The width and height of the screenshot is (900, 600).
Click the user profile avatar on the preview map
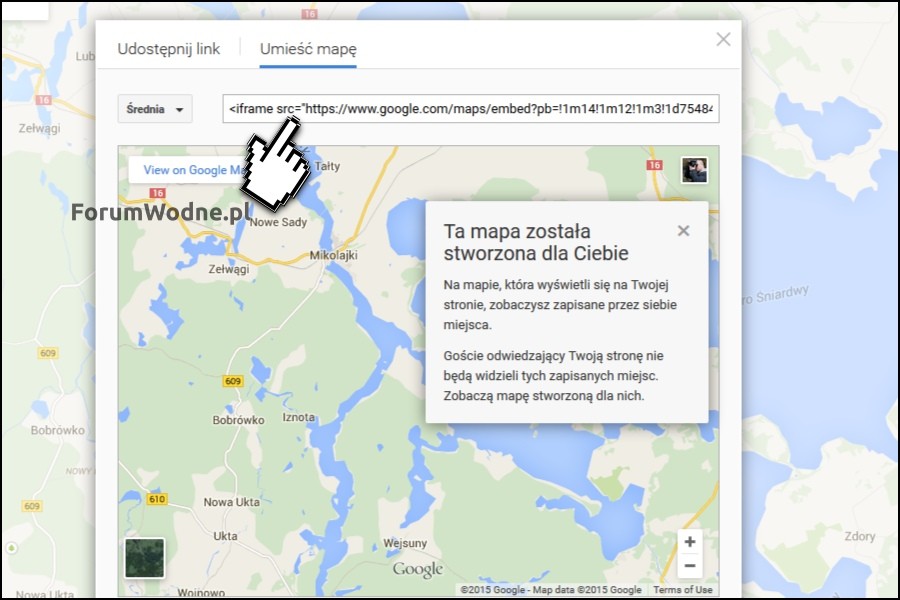click(x=695, y=170)
